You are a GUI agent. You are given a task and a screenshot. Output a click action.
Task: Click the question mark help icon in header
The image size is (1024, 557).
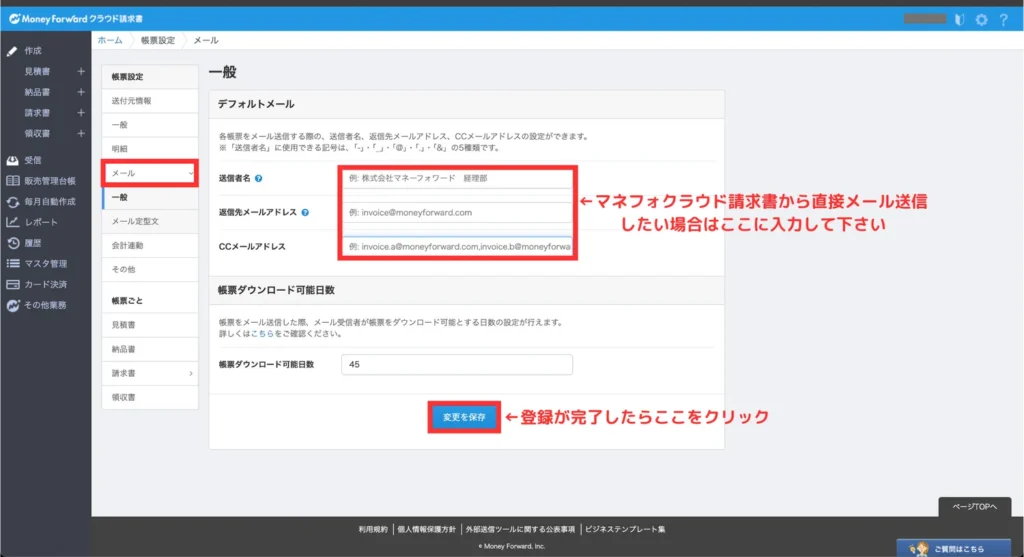(x=1003, y=19)
